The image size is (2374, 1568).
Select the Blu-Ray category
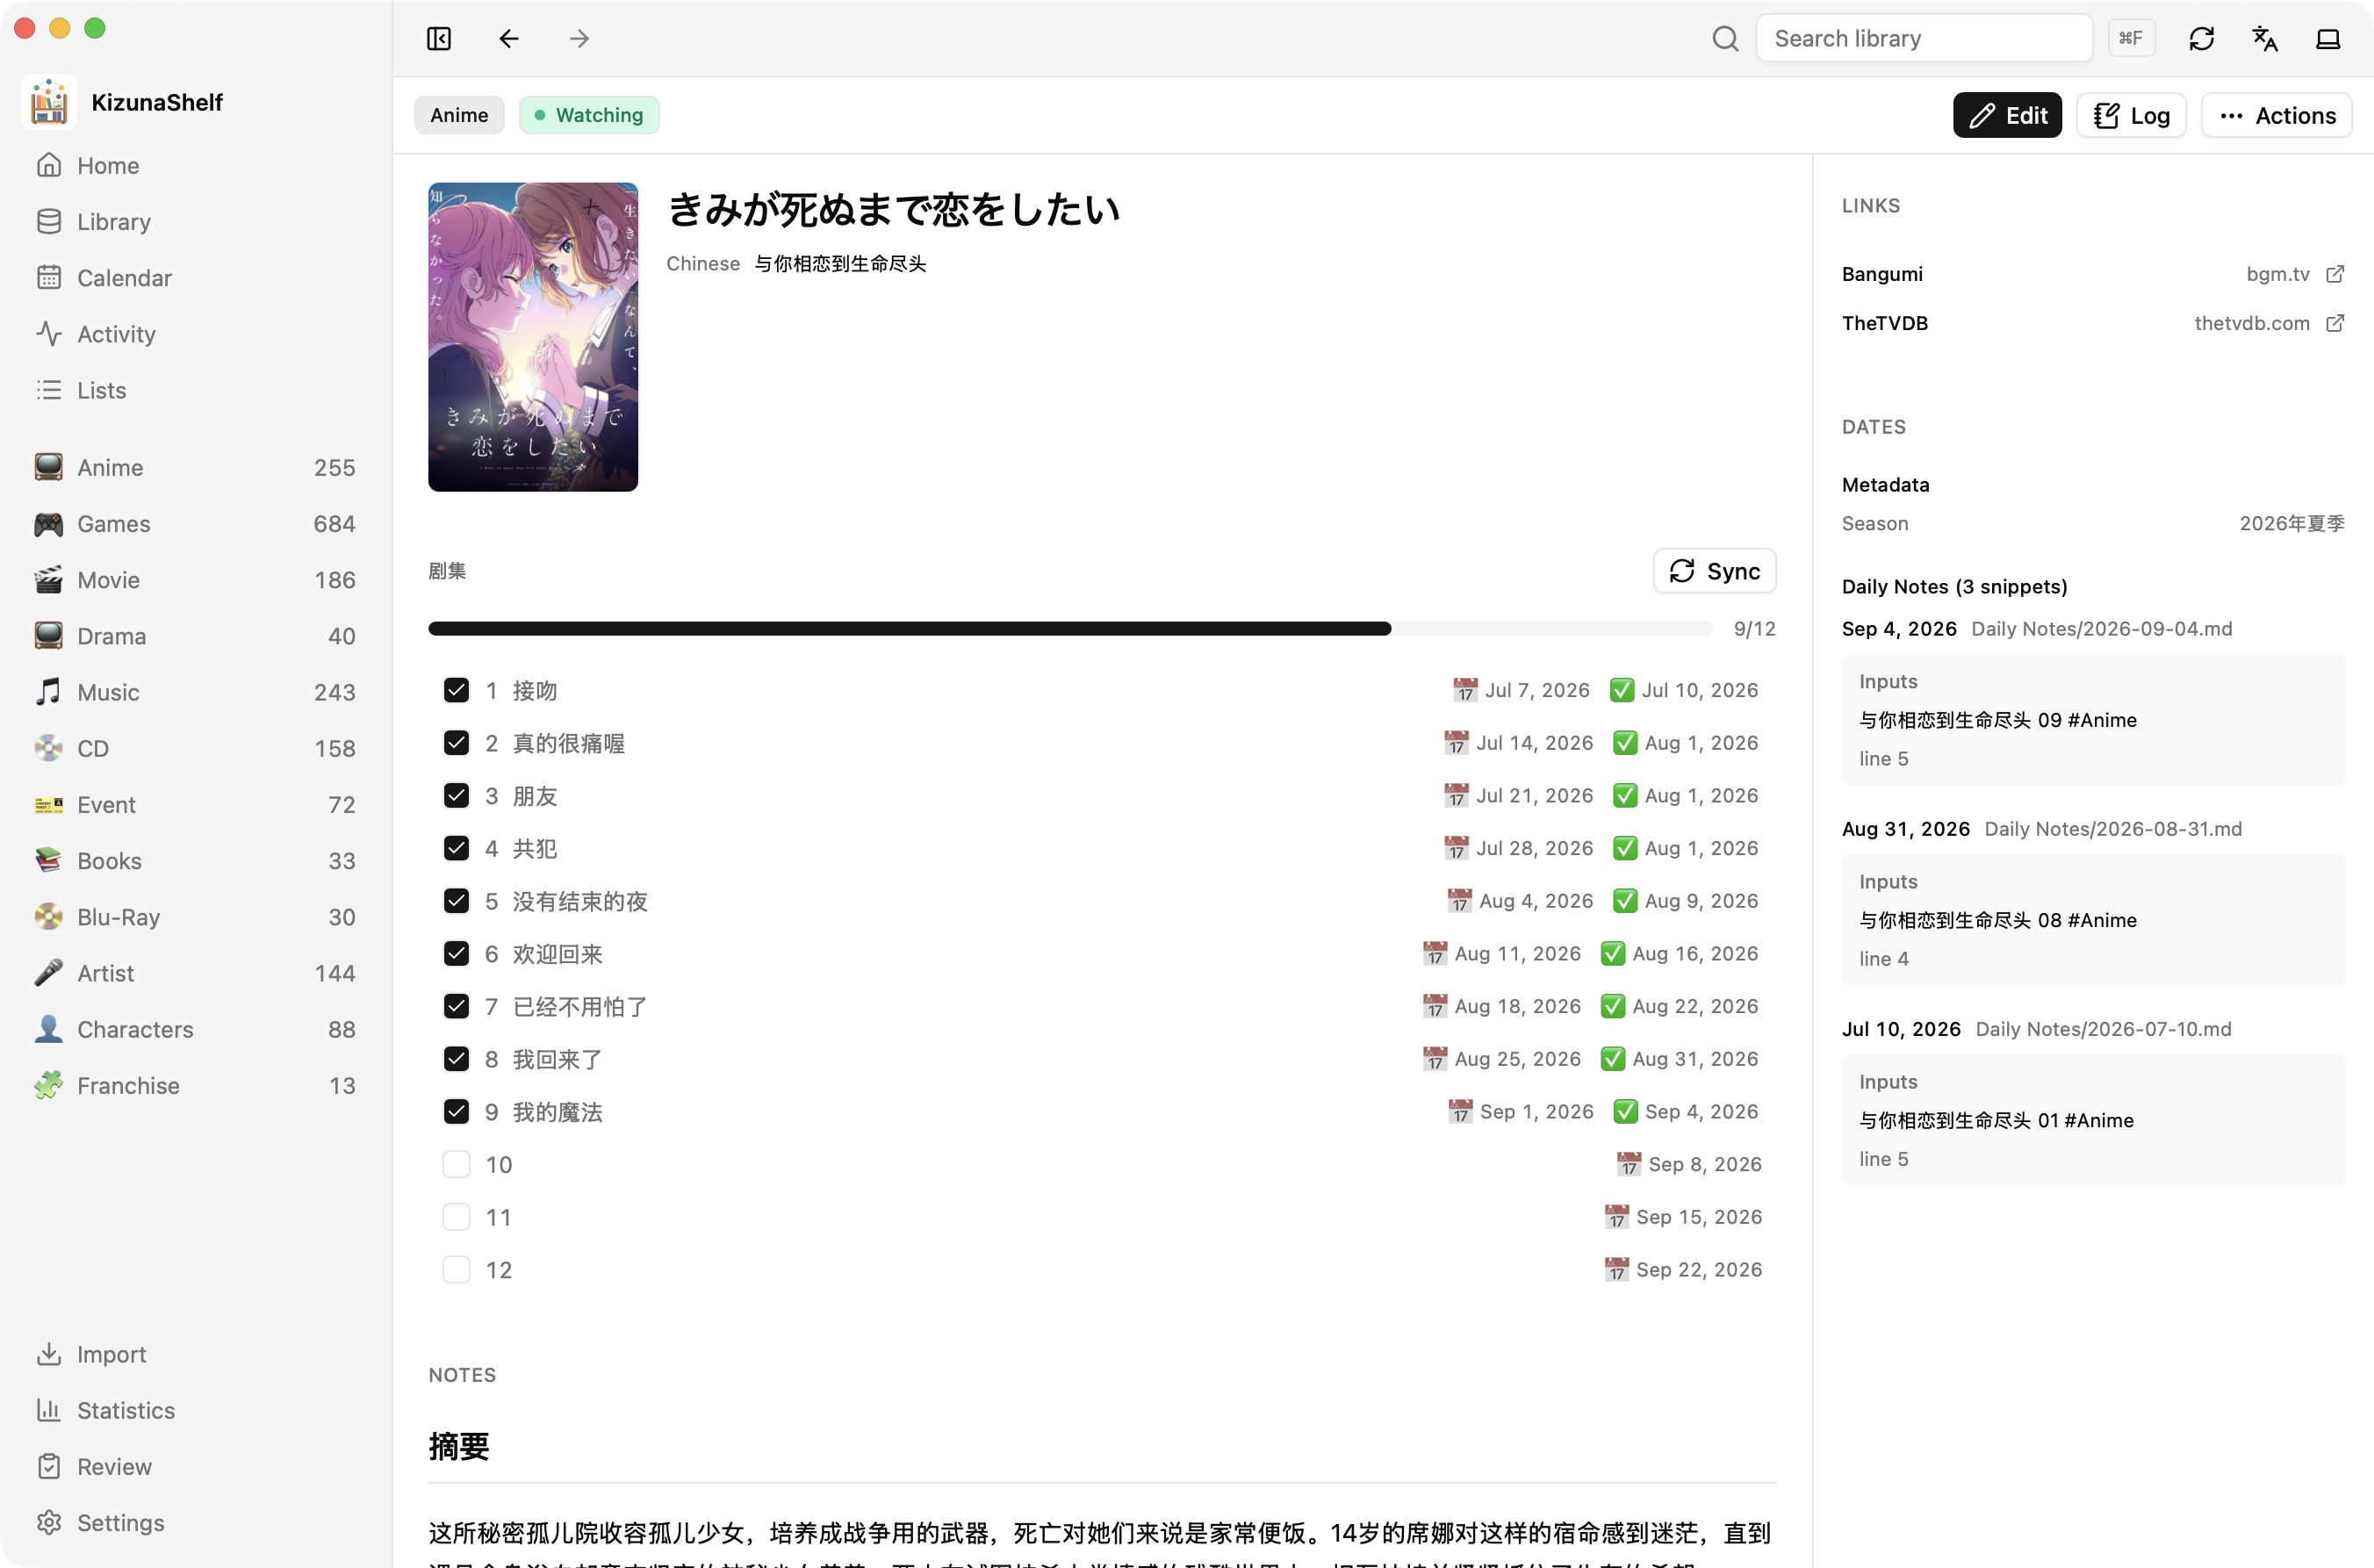point(196,917)
